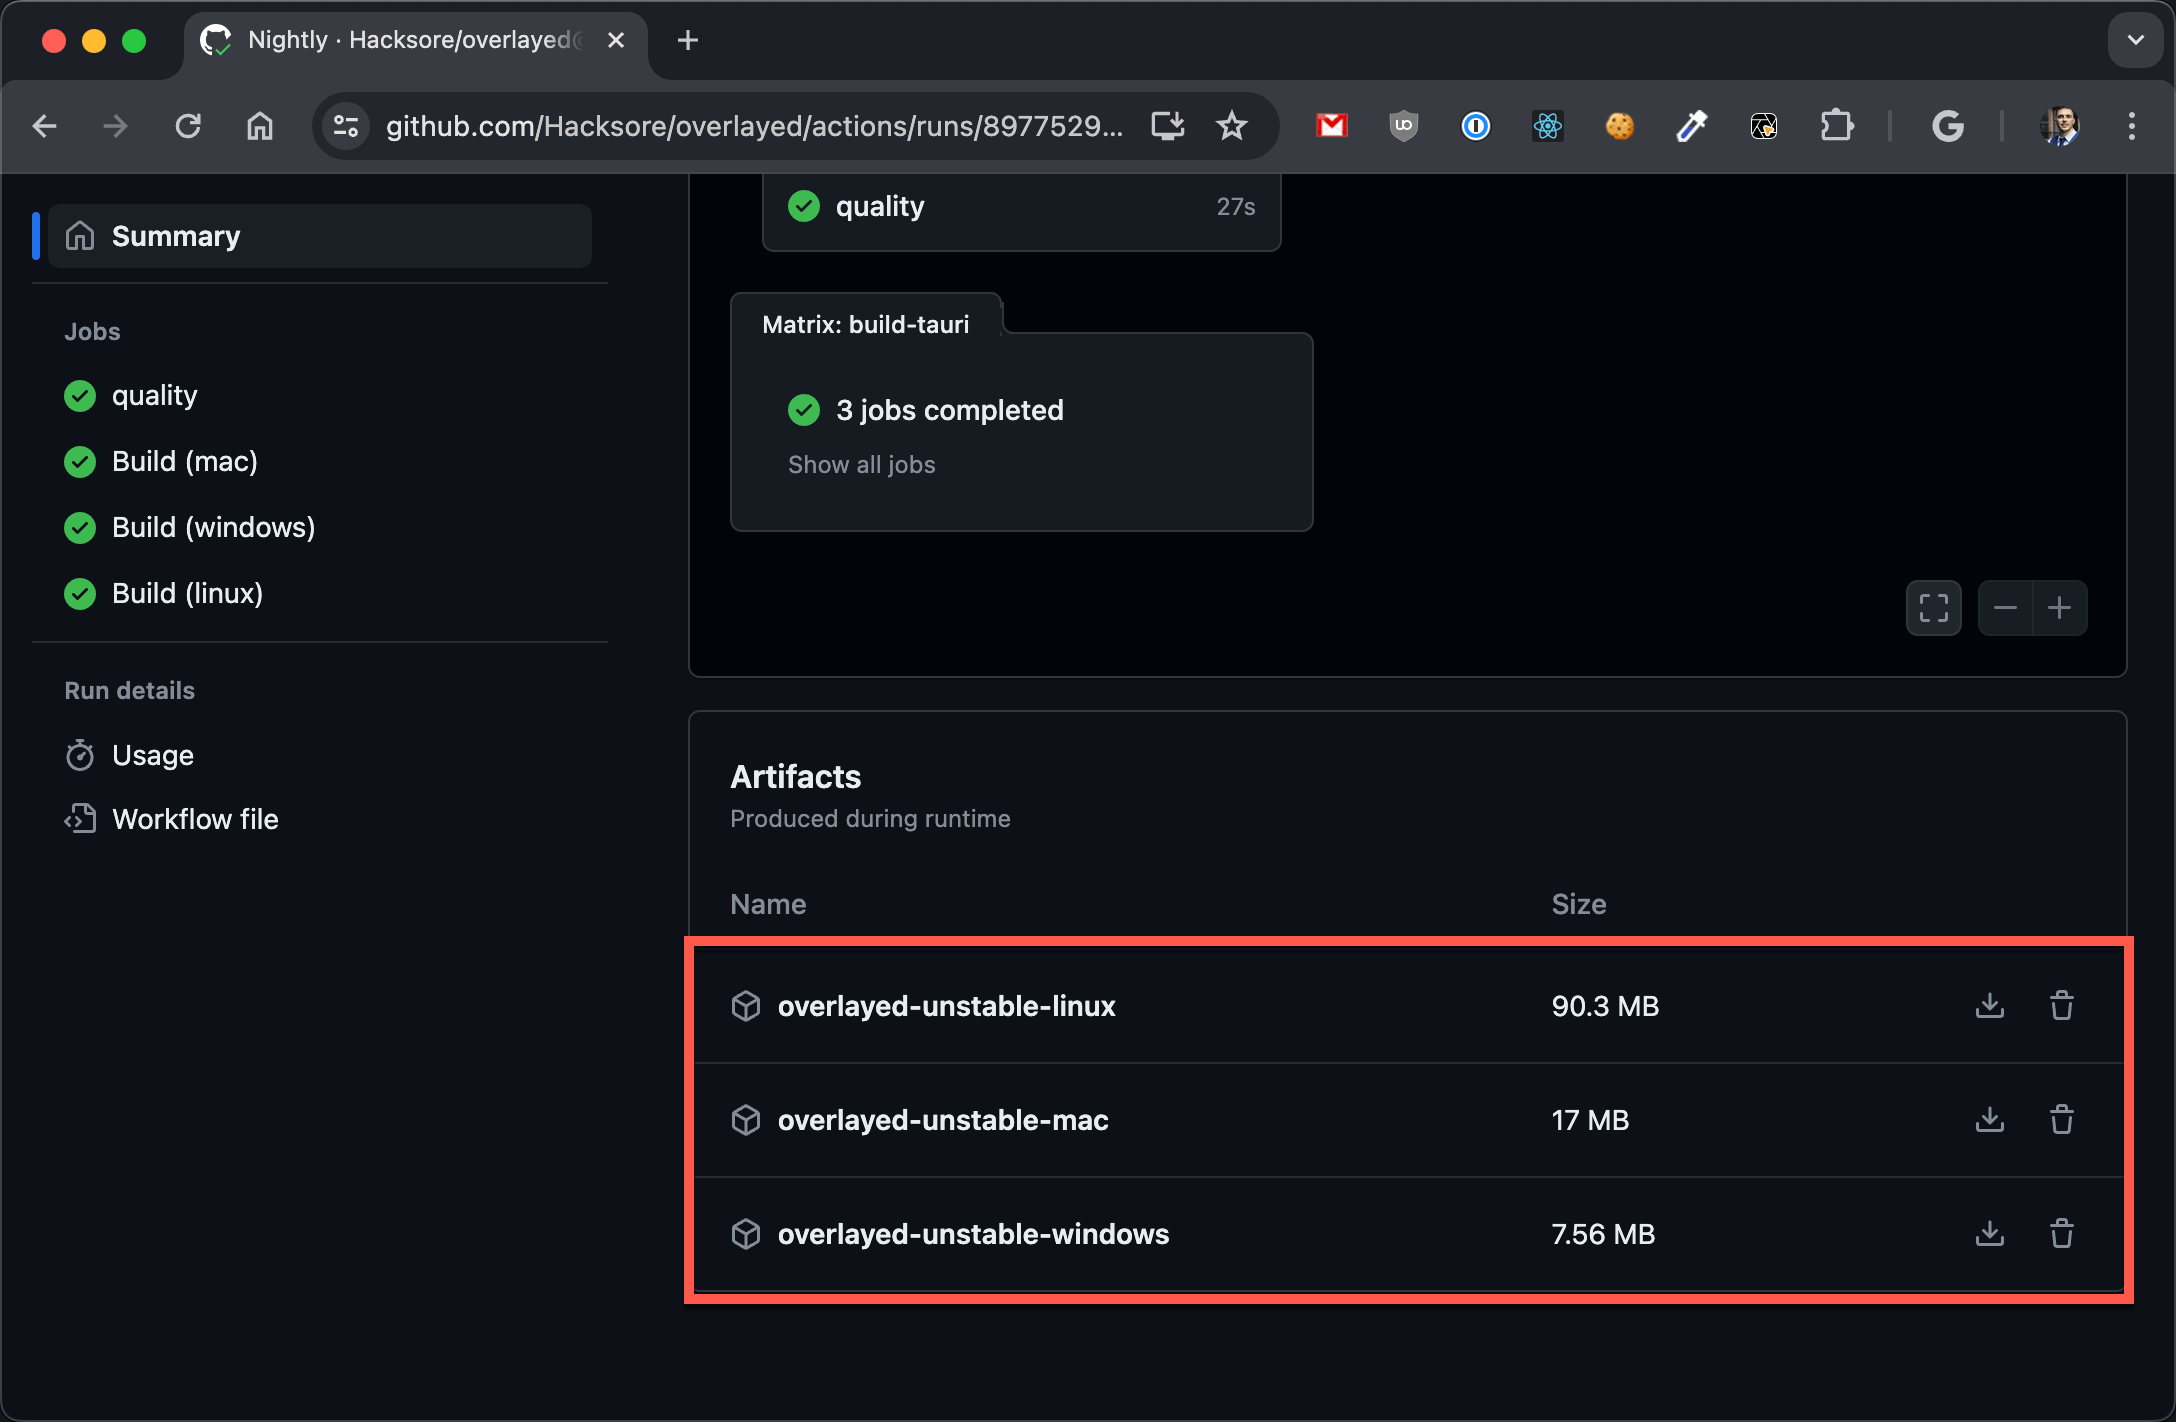The width and height of the screenshot is (2176, 1422).
Task: Click the 90.3 MB size value
Action: point(1605,1006)
